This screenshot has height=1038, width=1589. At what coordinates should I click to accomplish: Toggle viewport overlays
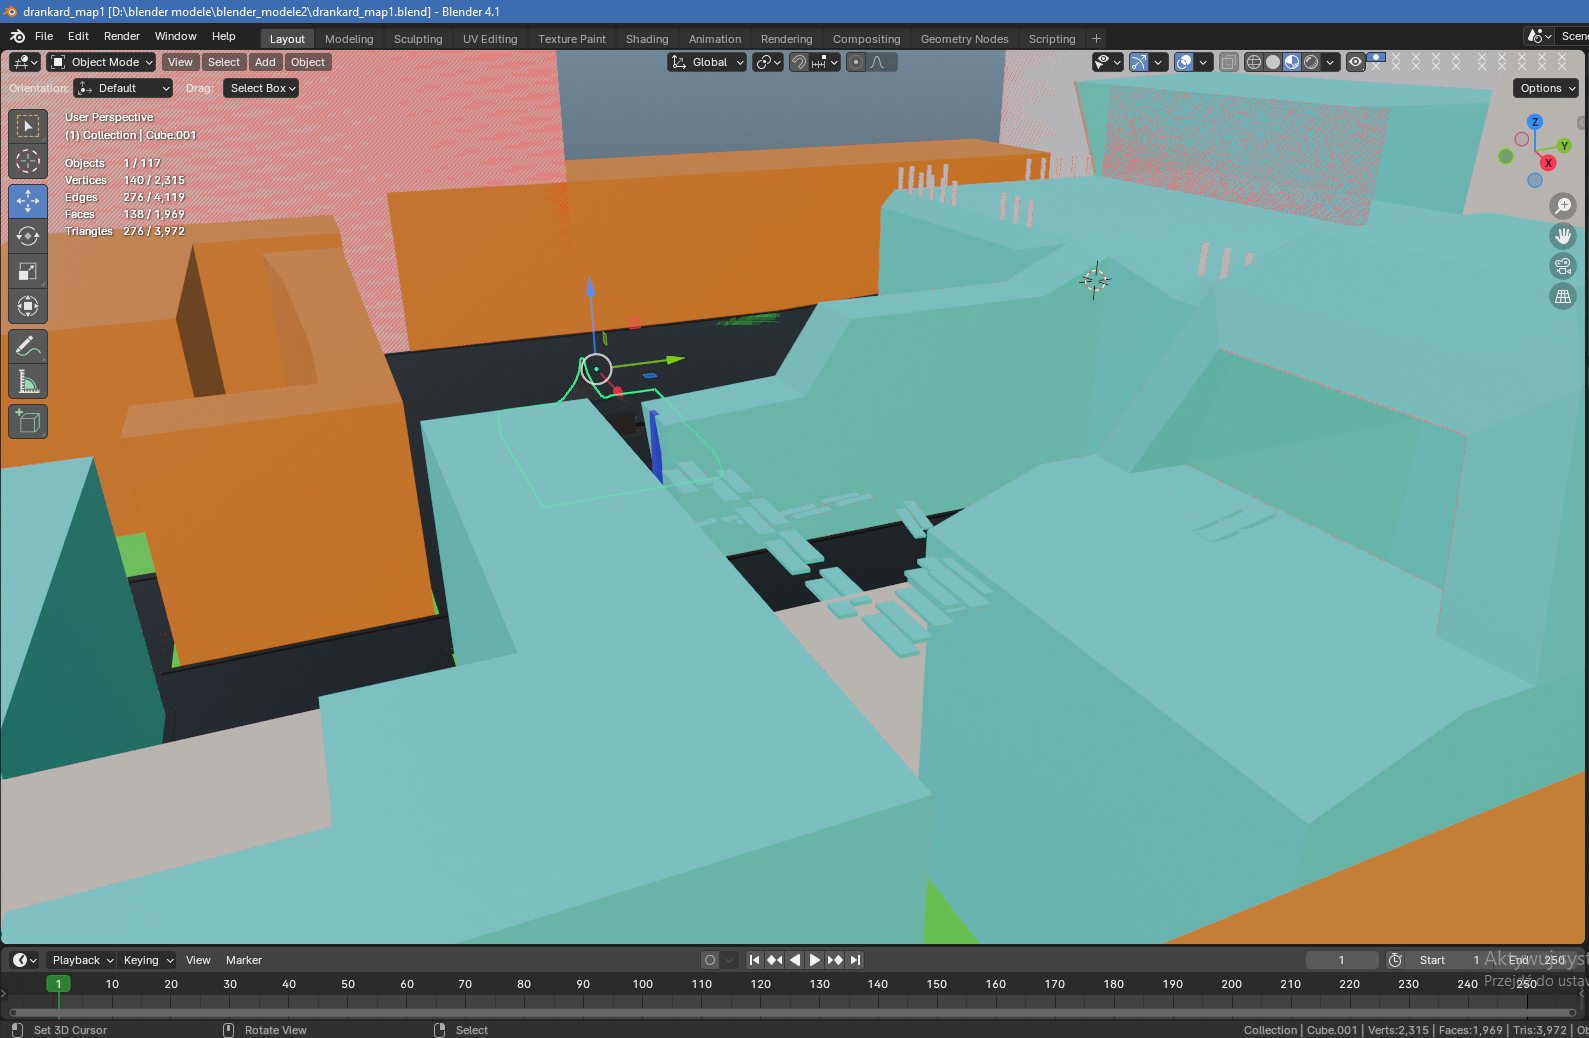(x=1184, y=62)
